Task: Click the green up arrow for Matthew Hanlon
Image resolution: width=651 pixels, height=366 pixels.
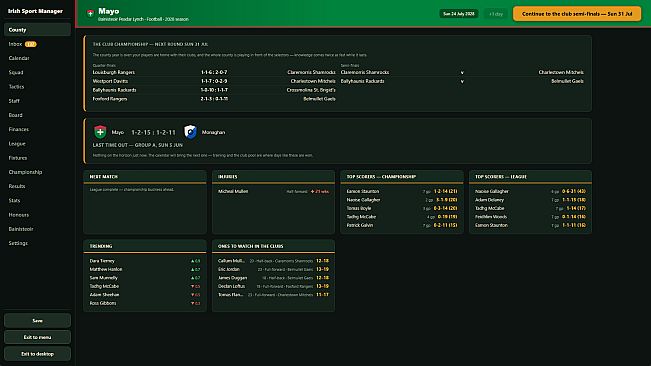Action: 192,269
